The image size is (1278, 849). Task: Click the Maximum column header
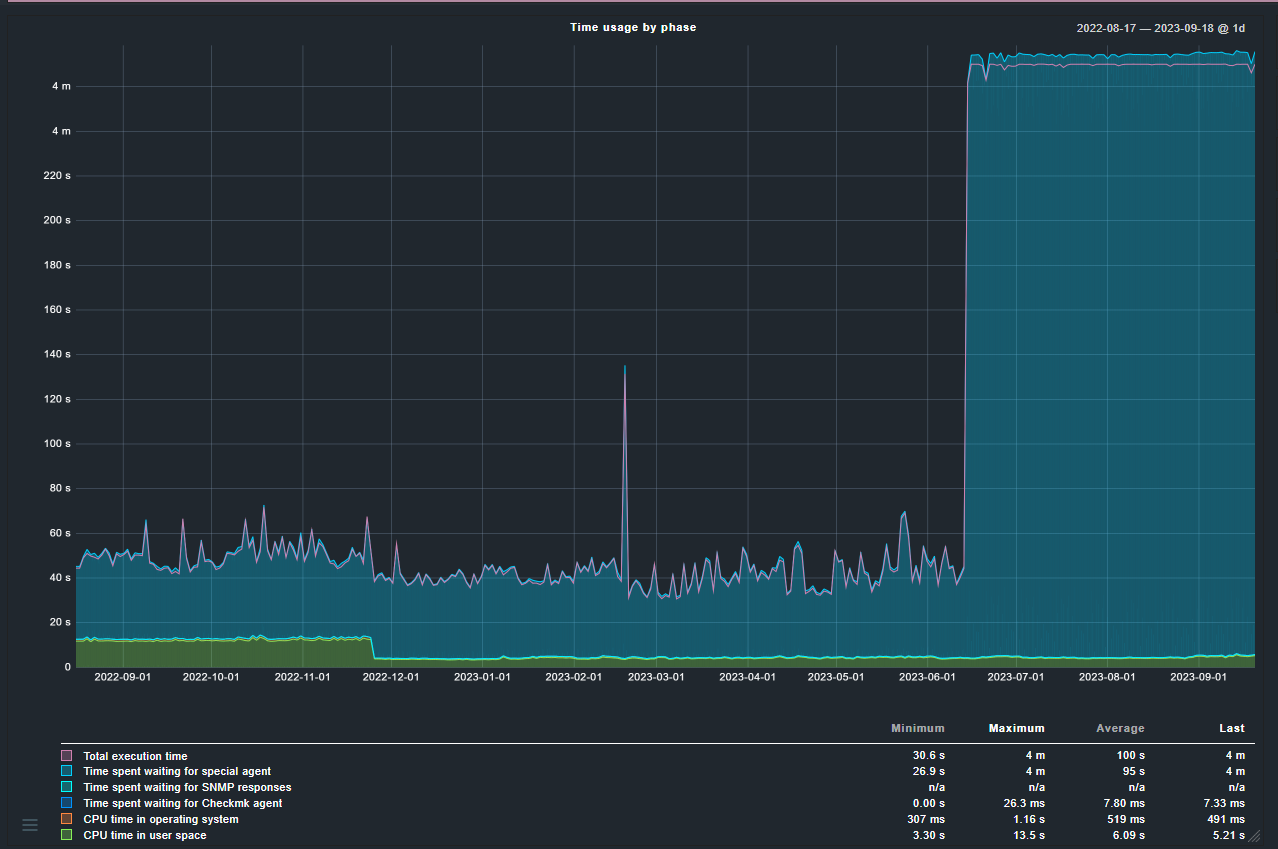(1016, 728)
